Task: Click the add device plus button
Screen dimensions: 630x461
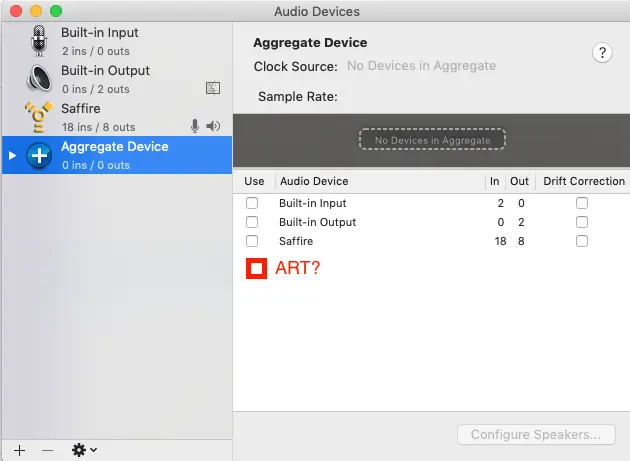Action: coord(19,450)
